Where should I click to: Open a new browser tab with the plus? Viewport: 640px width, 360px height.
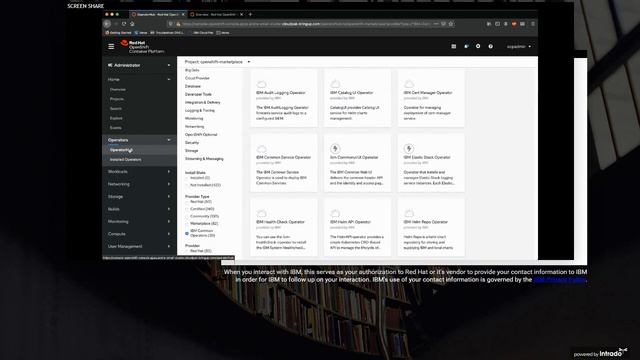tap(250, 14)
